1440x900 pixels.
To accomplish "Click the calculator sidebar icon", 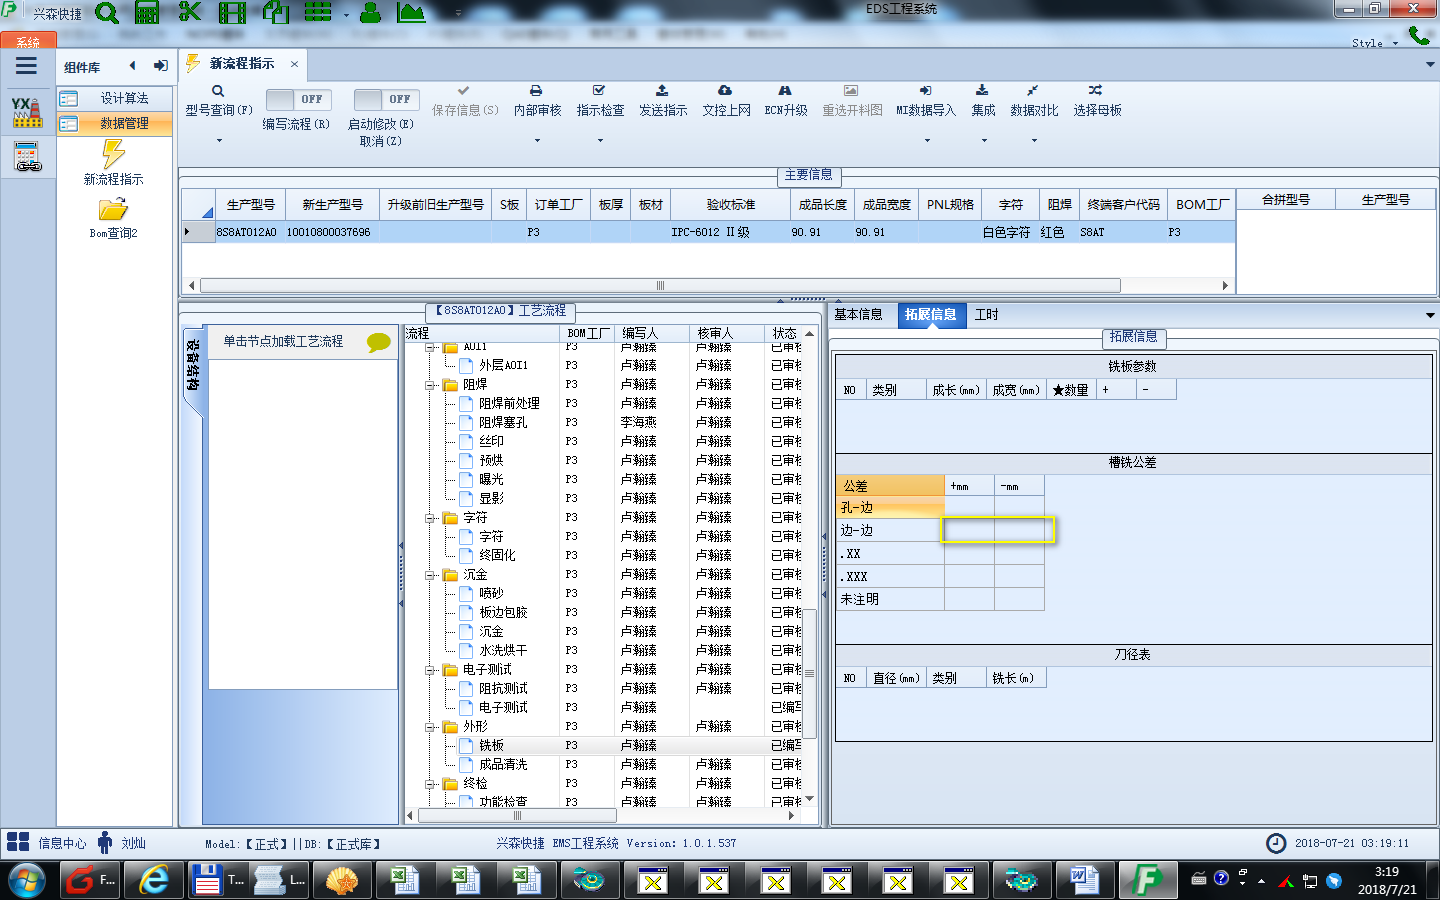I will point(27,157).
